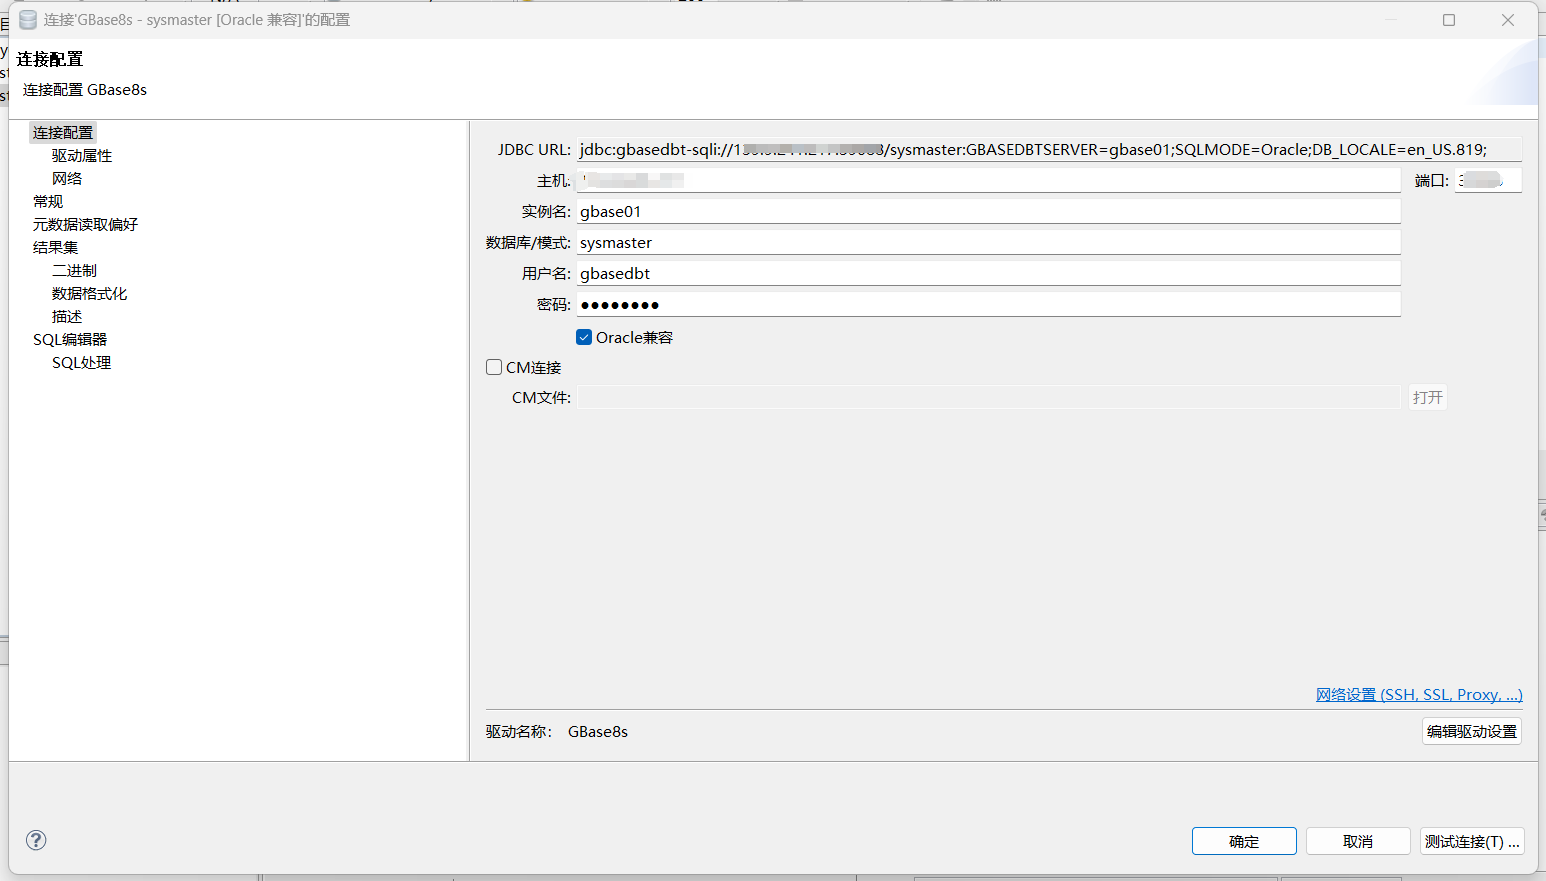The image size is (1546, 881).
Task: Open SQL处理 settings page
Action: (81, 362)
